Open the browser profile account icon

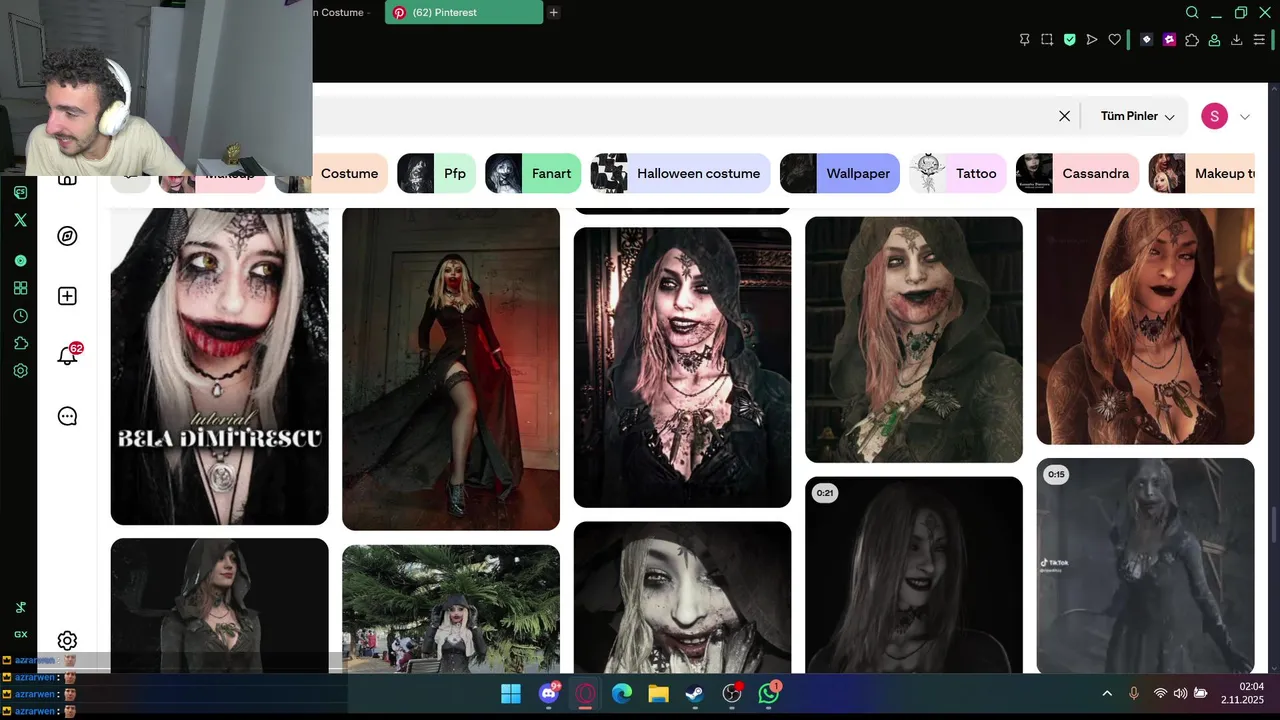pyautogui.click(x=1214, y=40)
